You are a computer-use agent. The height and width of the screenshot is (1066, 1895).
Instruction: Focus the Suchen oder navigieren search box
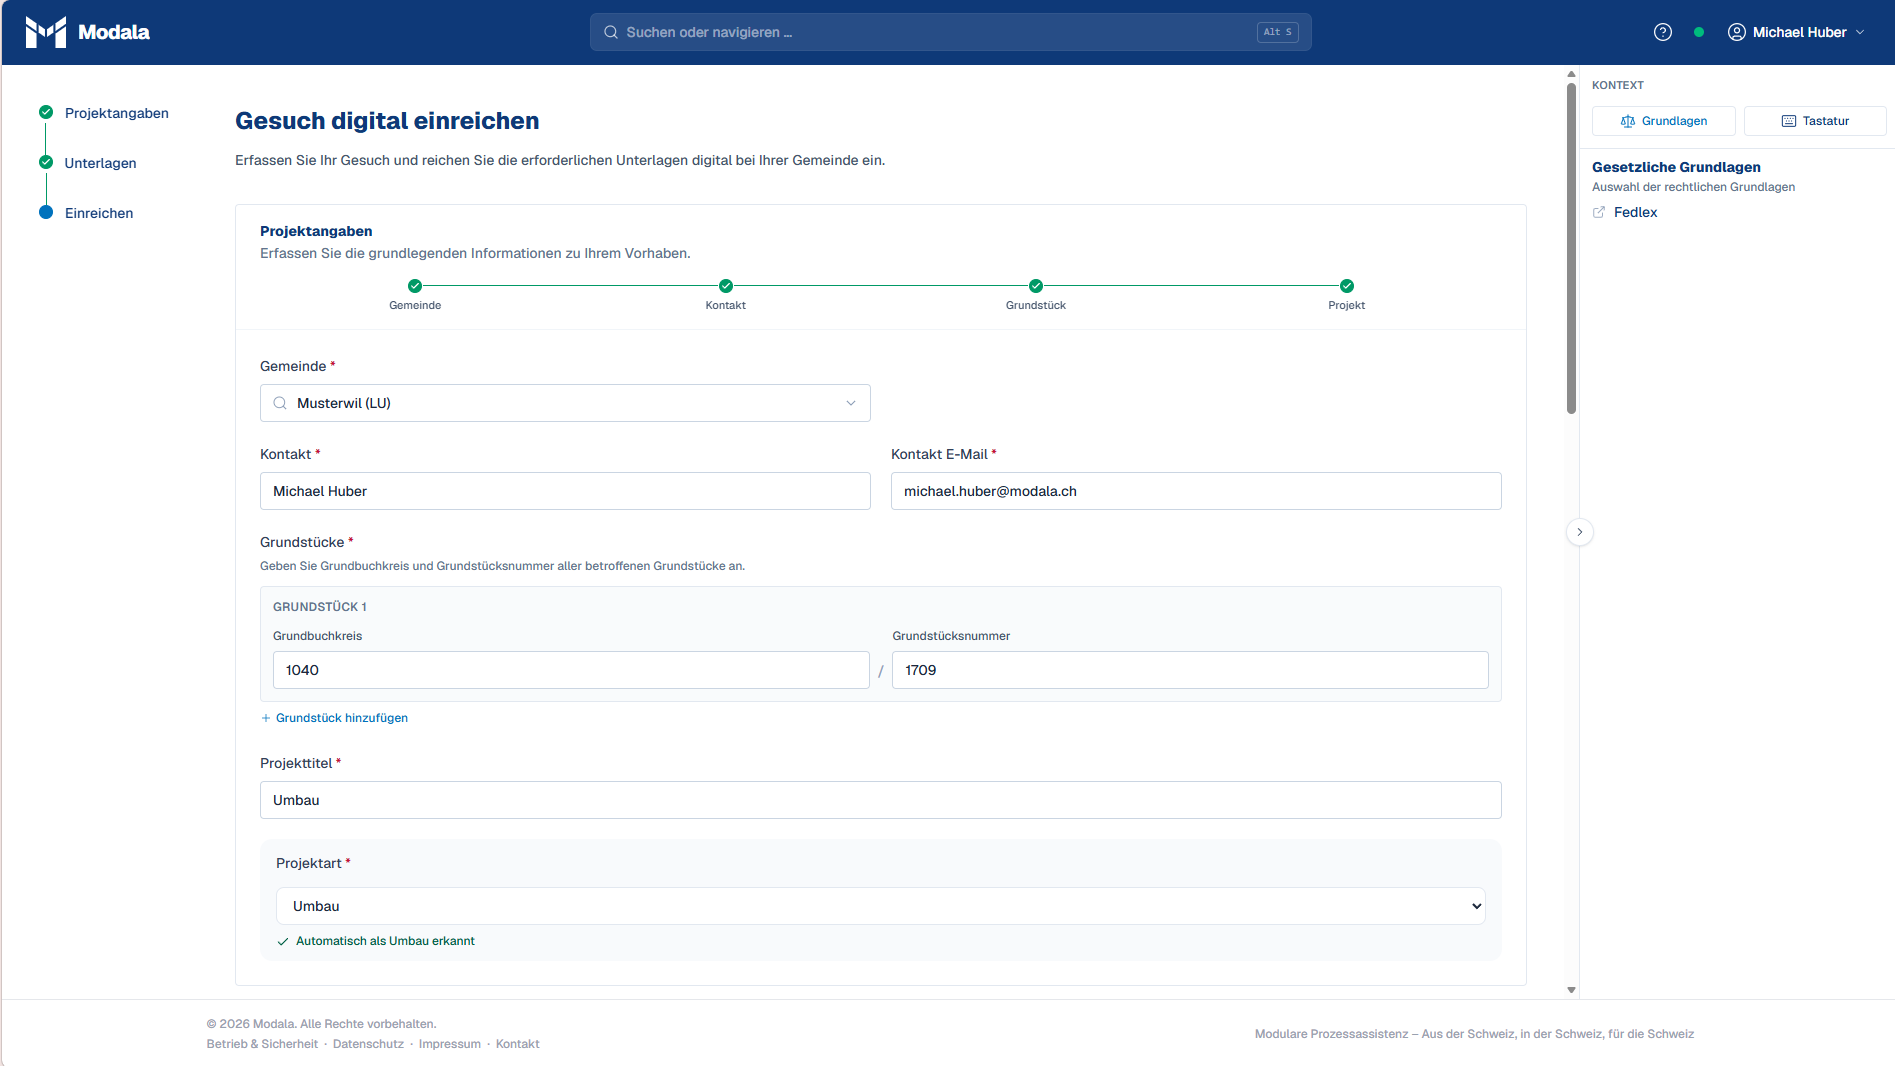click(x=950, y=32)
